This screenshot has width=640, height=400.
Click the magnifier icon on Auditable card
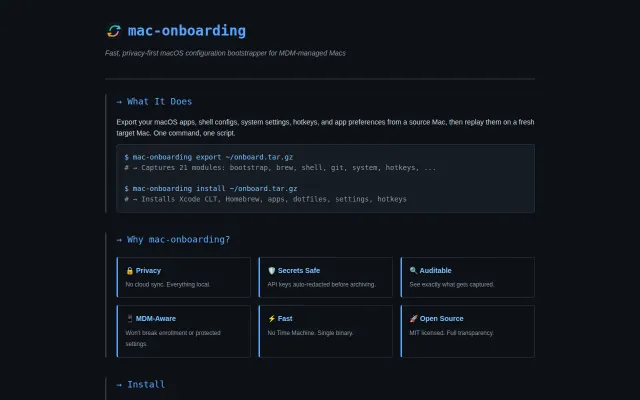[x=413, y=271]
